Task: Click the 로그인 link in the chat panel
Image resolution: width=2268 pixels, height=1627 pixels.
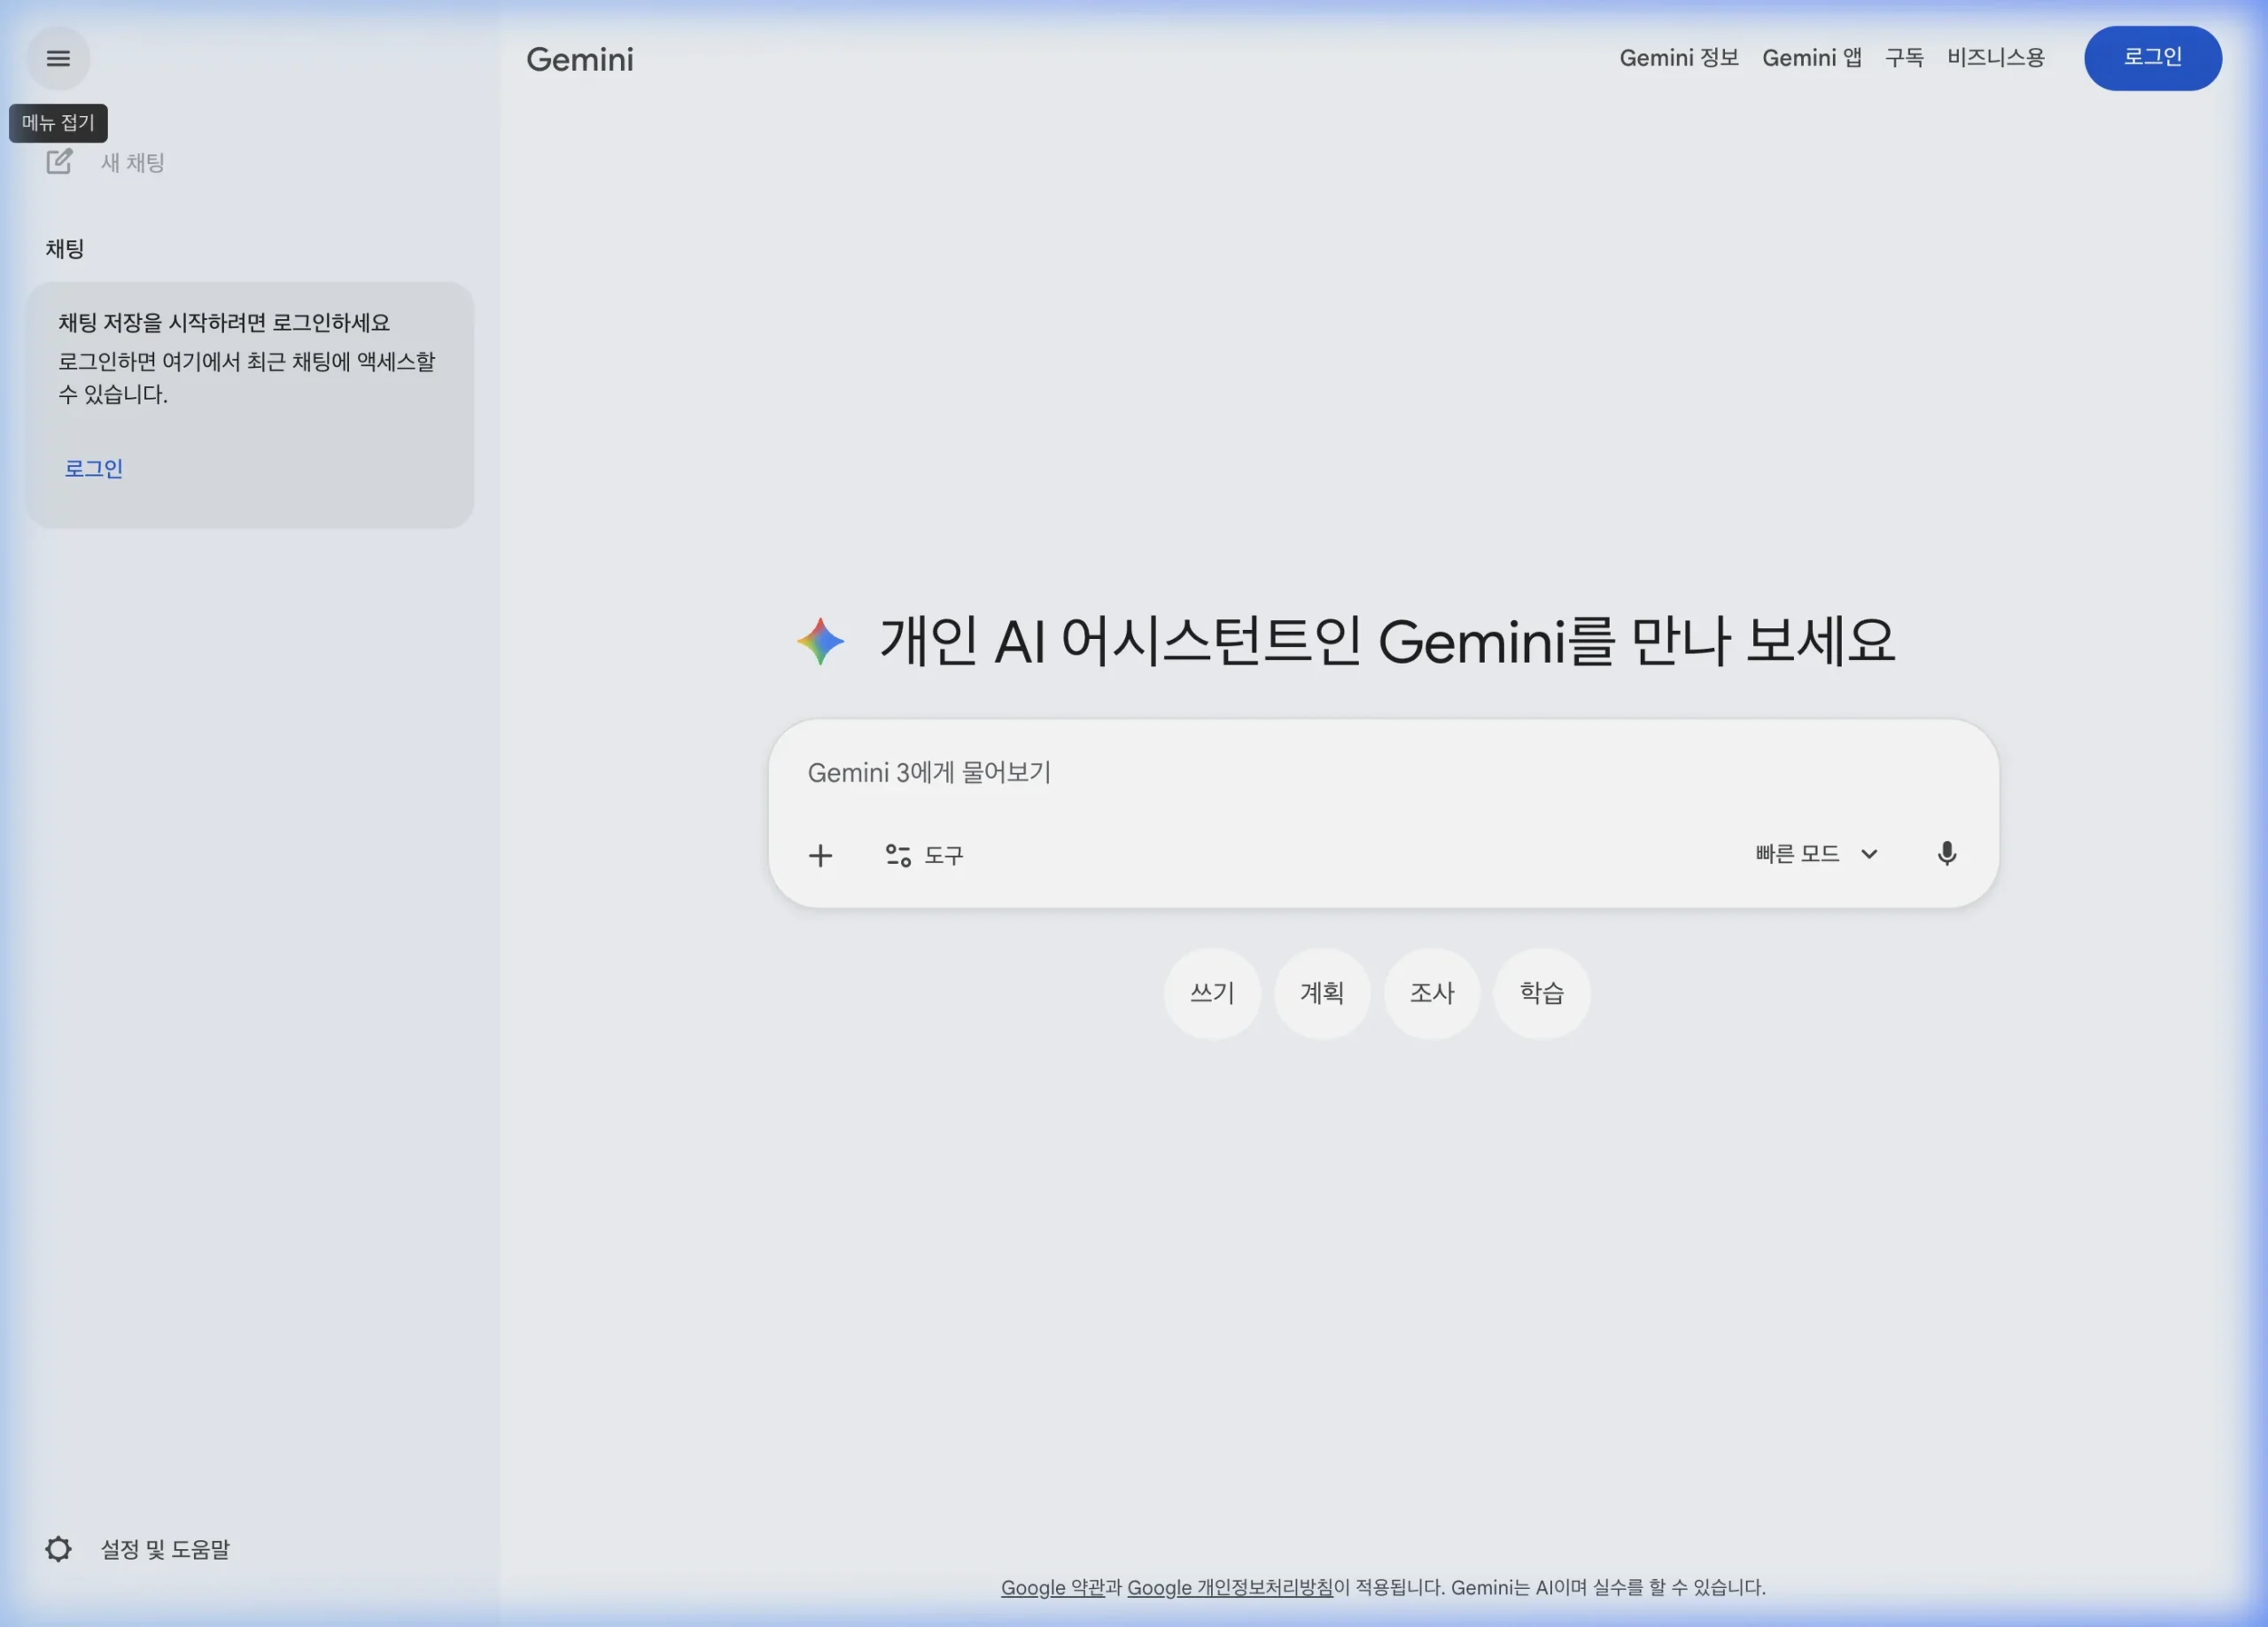Action: (x=92, y=468)
